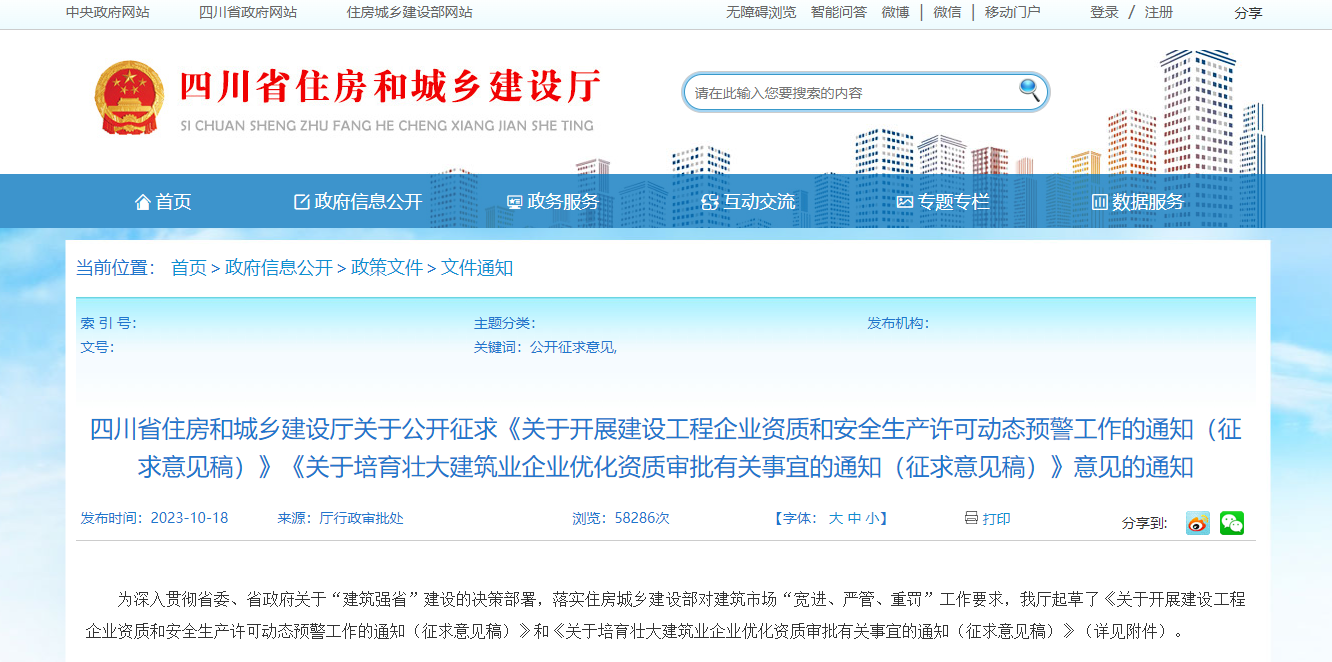Open the 智能问答 service
The height and width of the screenshot is (662, 1332).
tap(838, 12)
